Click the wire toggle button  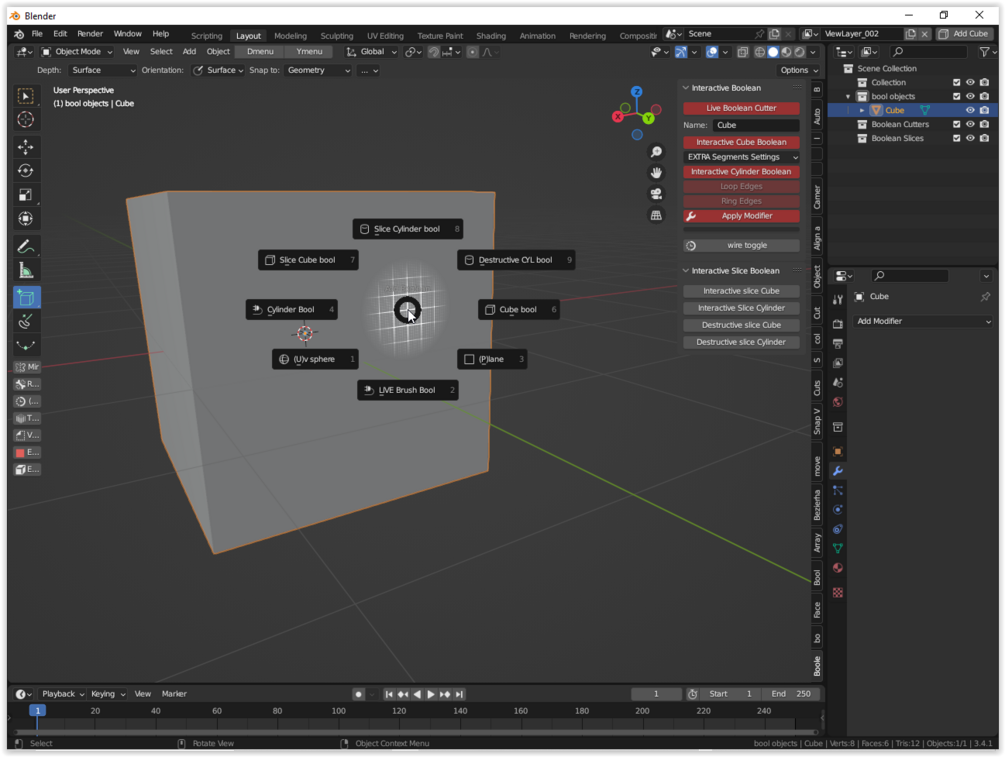click(741, 245)
